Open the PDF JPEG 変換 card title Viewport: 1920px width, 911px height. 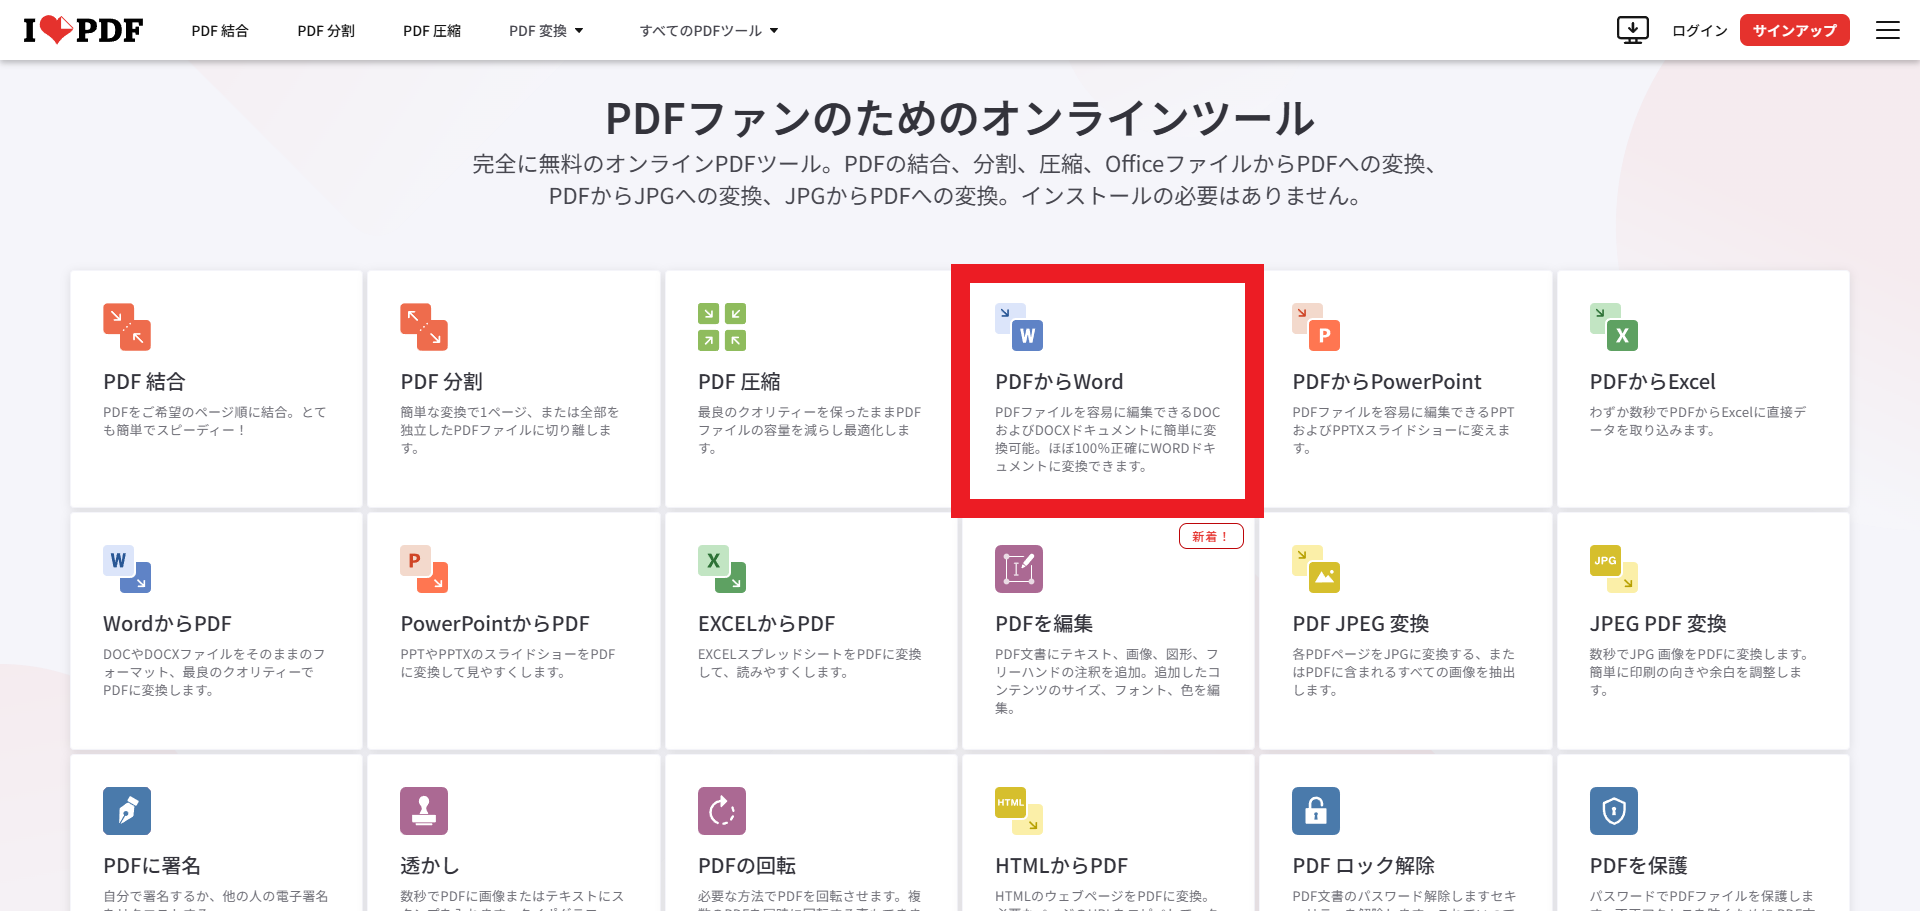click(x=1361, y=624)
